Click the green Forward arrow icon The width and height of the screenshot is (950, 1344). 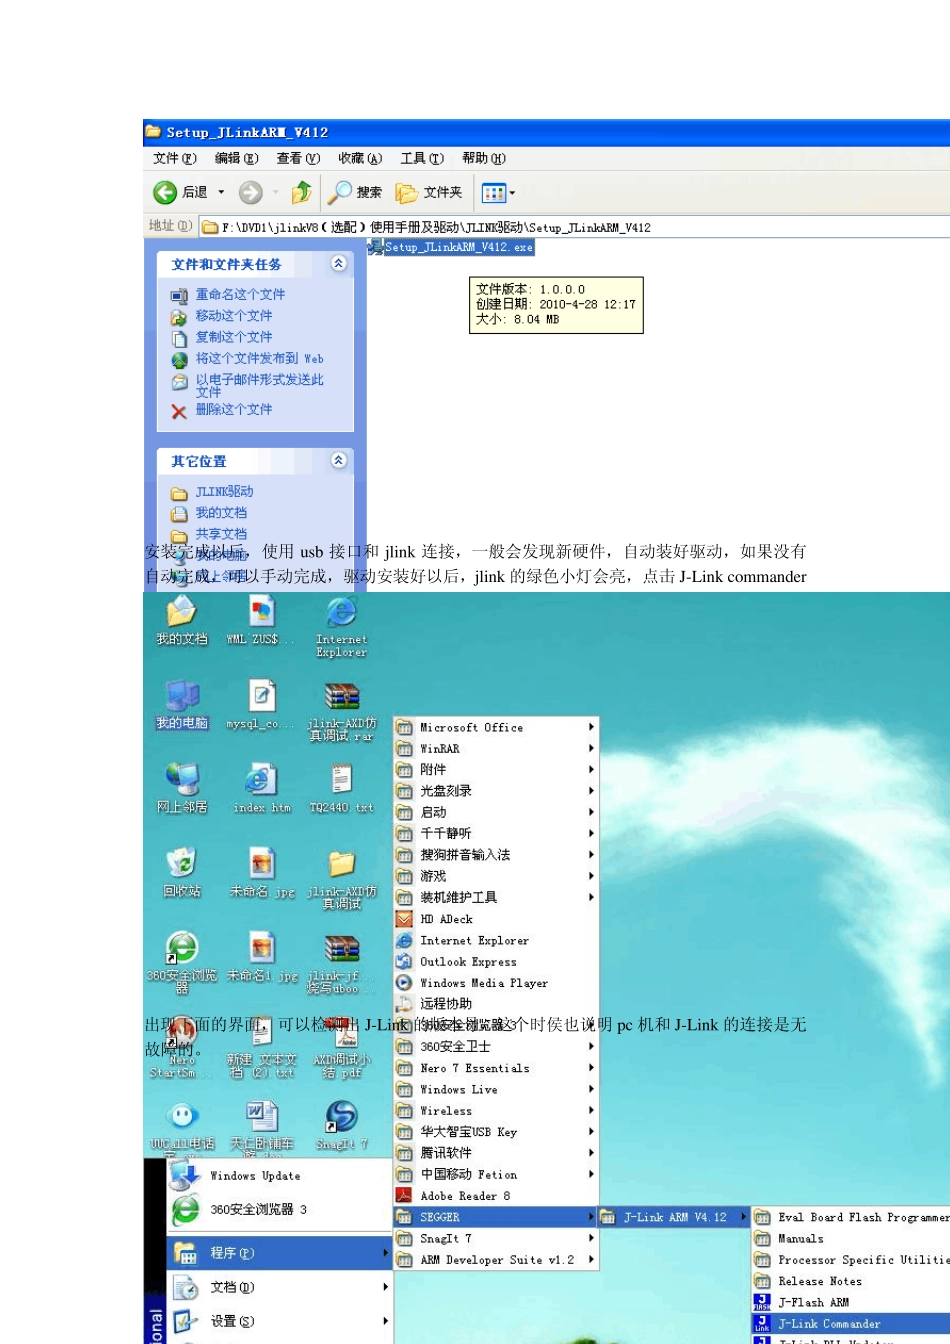click(251, 192)
